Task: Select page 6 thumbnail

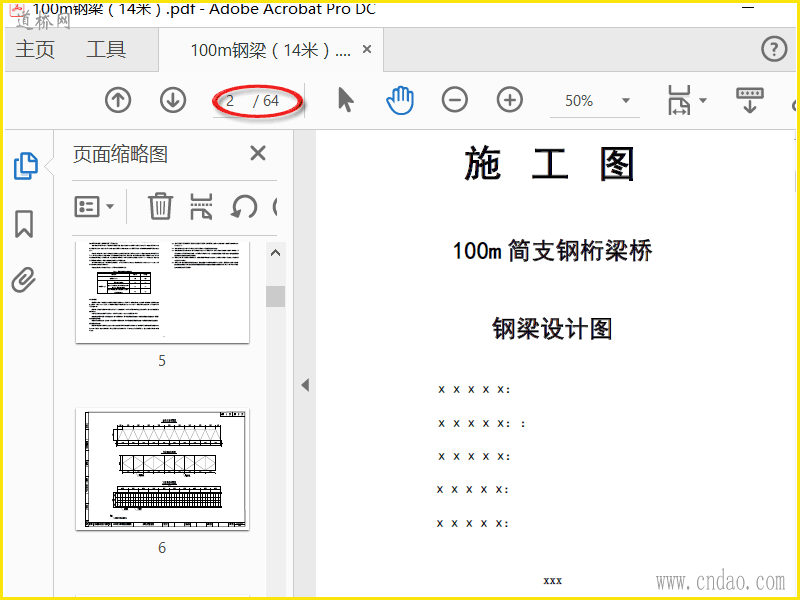Action: [162, 469]
